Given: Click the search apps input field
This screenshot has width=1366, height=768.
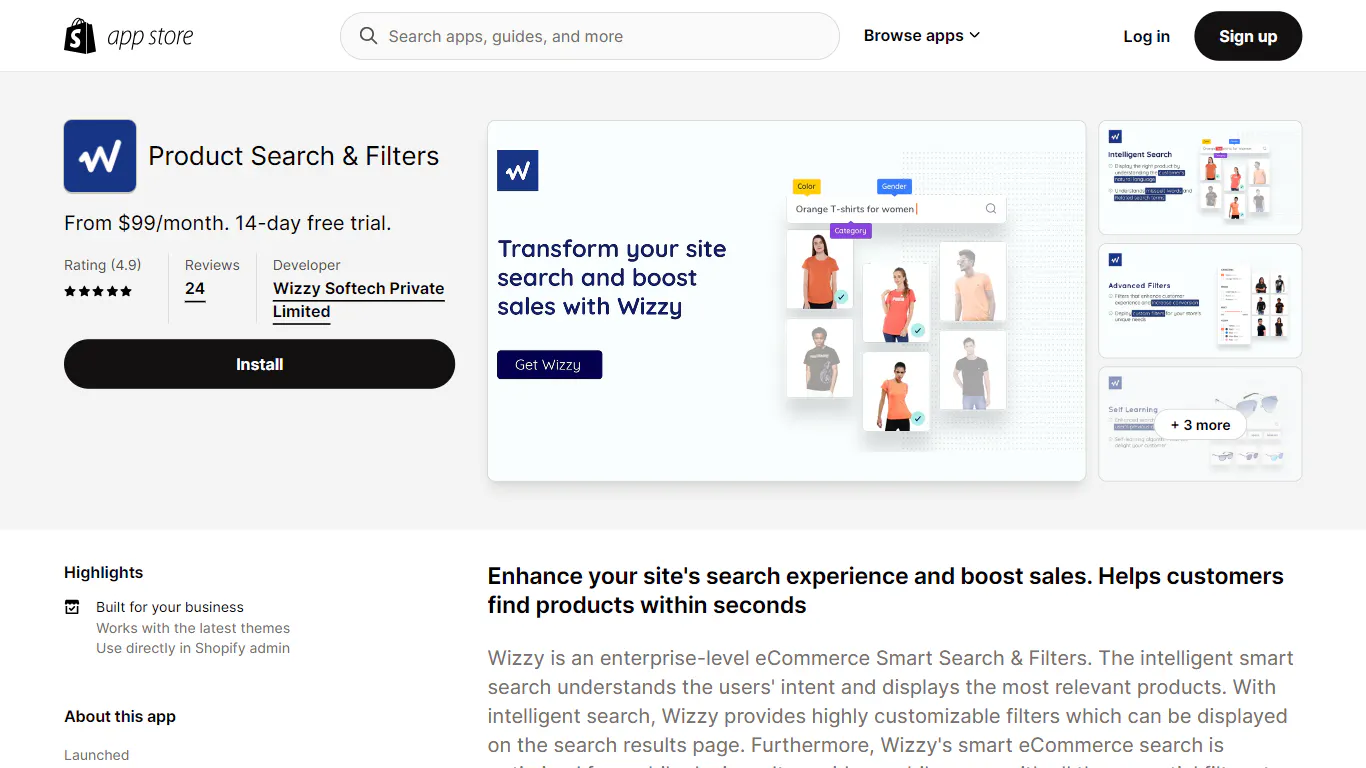Looking at the screenshot, I should pos(589,35).
